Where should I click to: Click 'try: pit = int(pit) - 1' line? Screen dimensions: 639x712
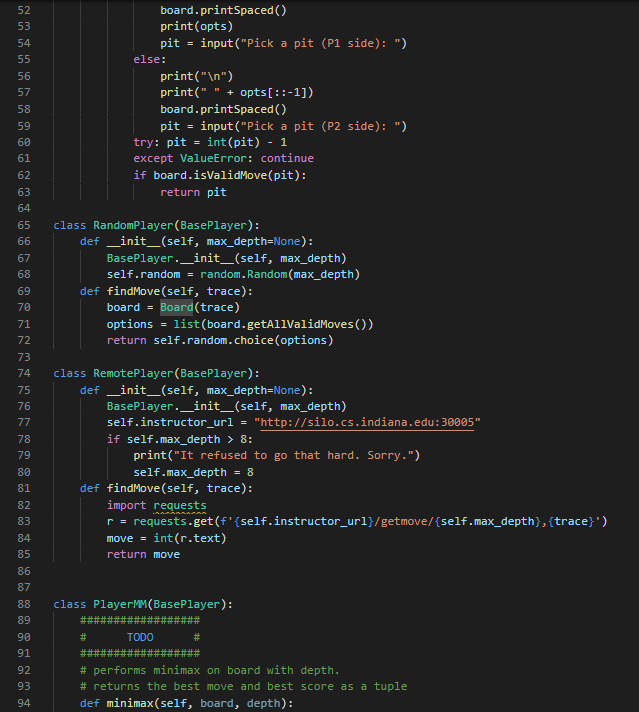pos(210,142)
